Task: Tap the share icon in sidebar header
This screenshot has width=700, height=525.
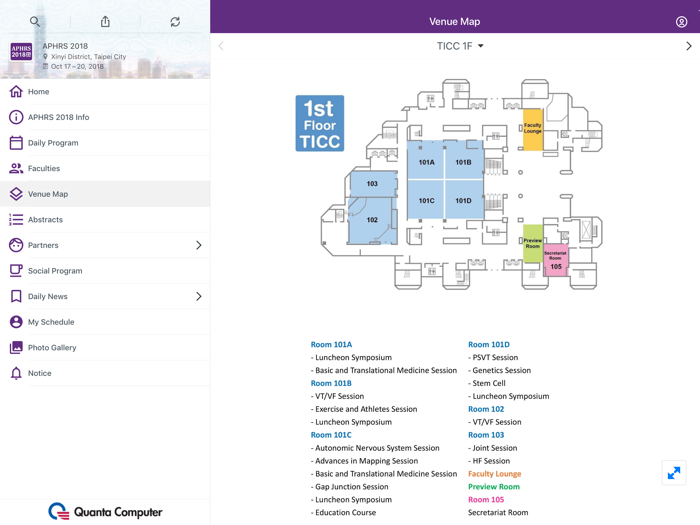Action: (x=105, y=21)
